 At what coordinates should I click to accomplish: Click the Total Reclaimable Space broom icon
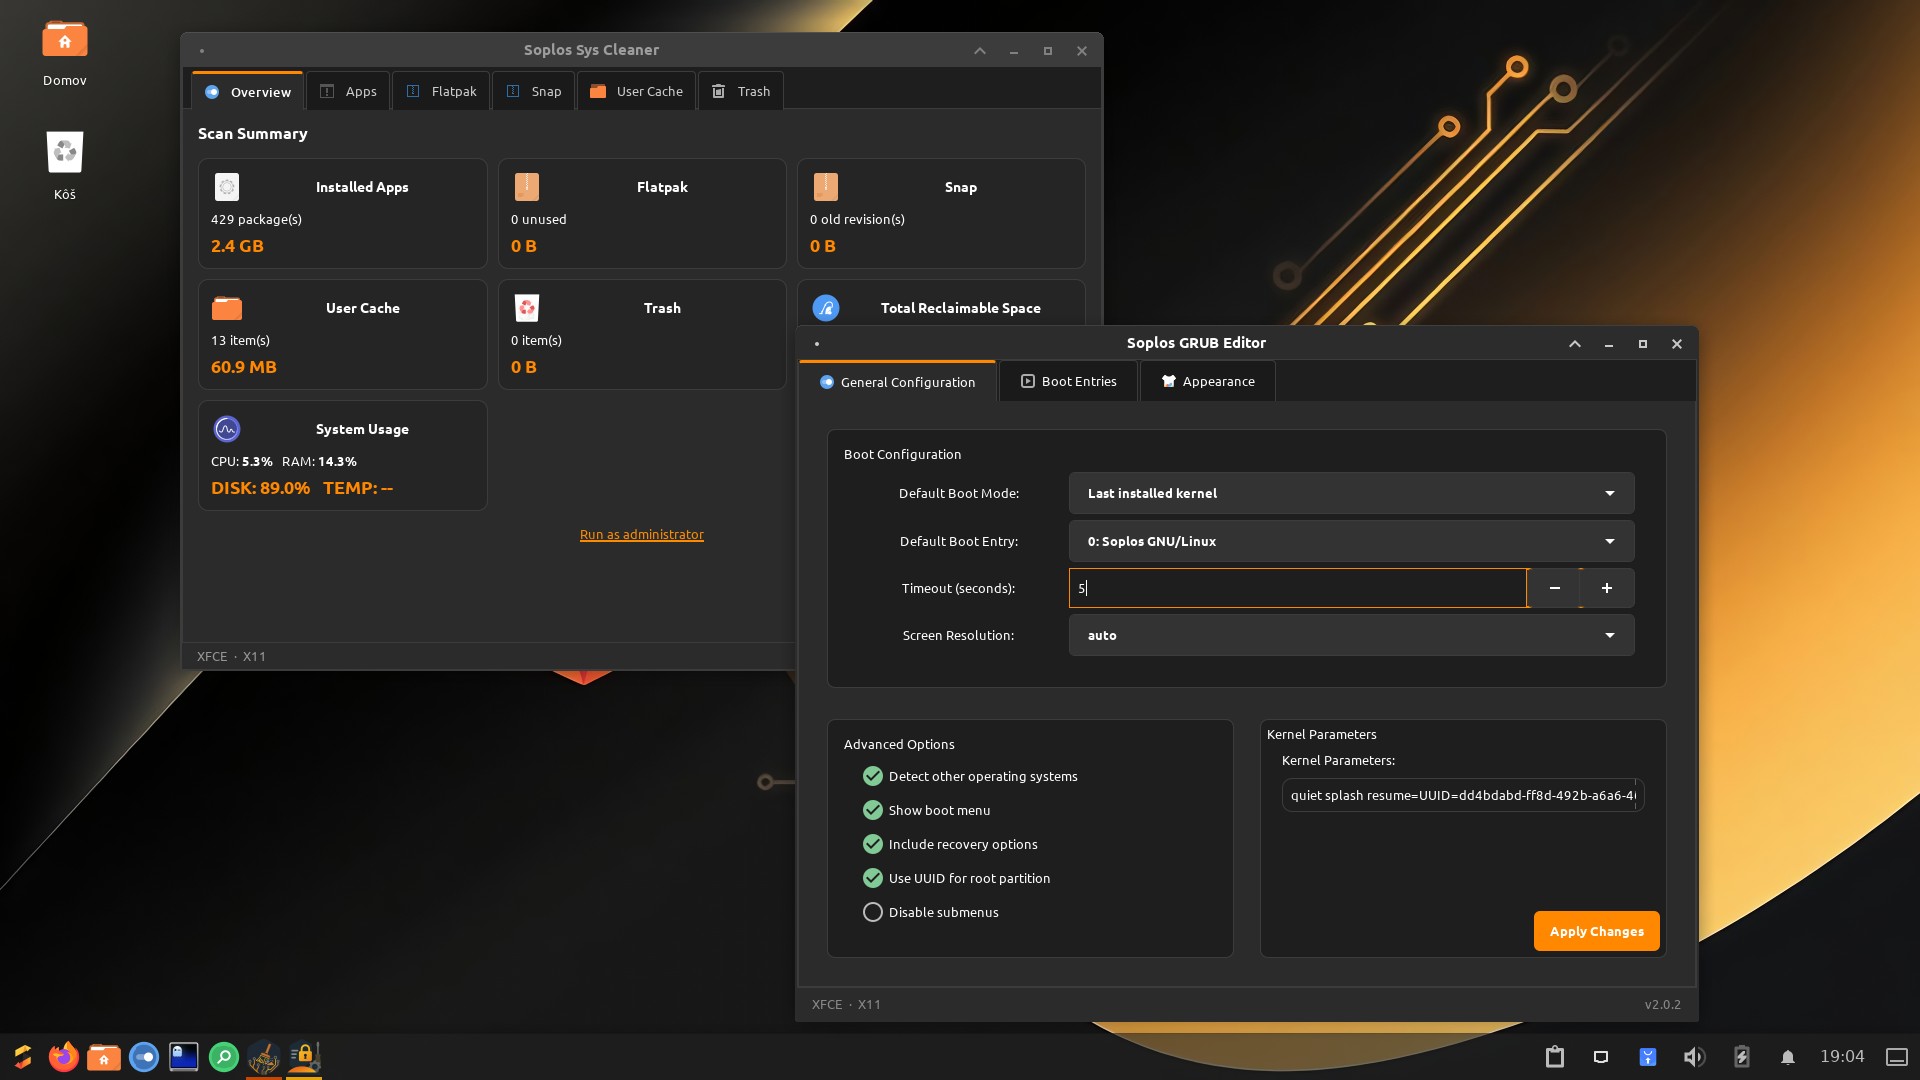click(826, 308)
